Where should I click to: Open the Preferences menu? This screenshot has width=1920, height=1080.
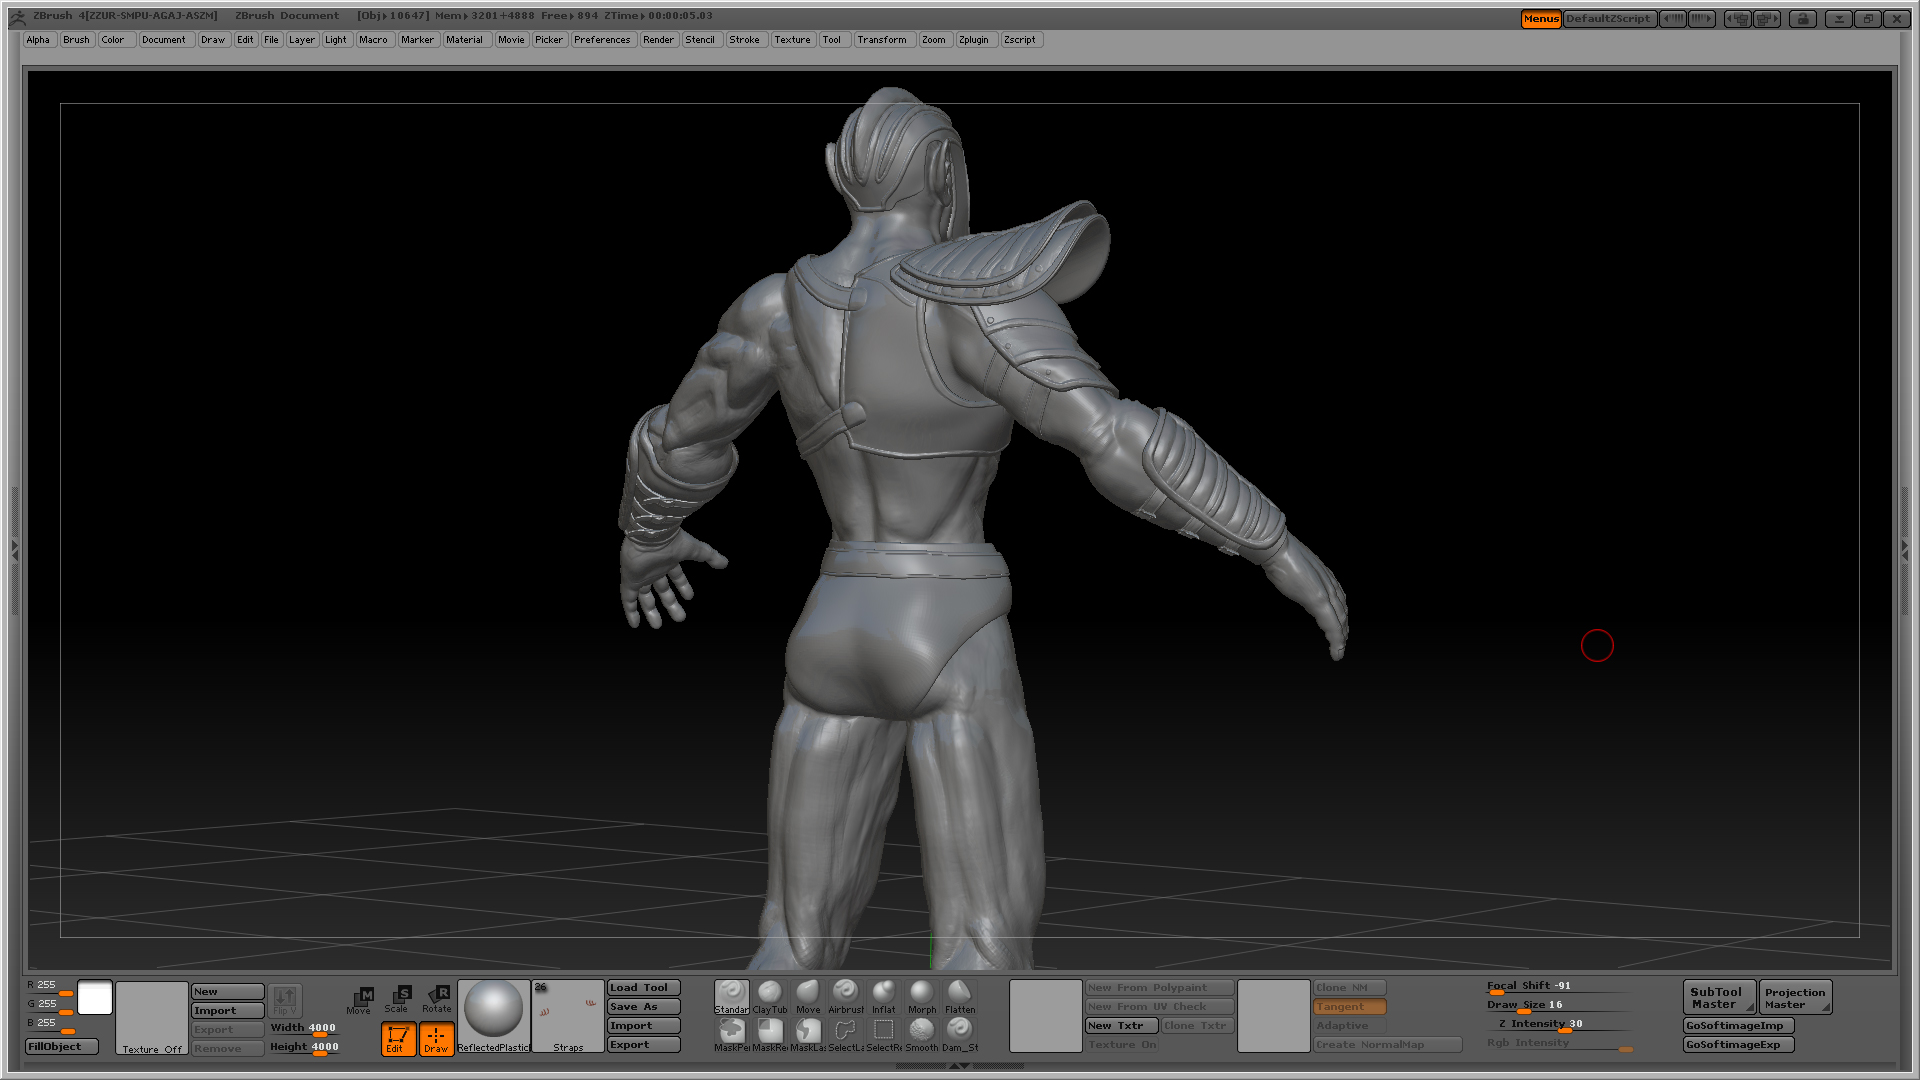[602, 40]
